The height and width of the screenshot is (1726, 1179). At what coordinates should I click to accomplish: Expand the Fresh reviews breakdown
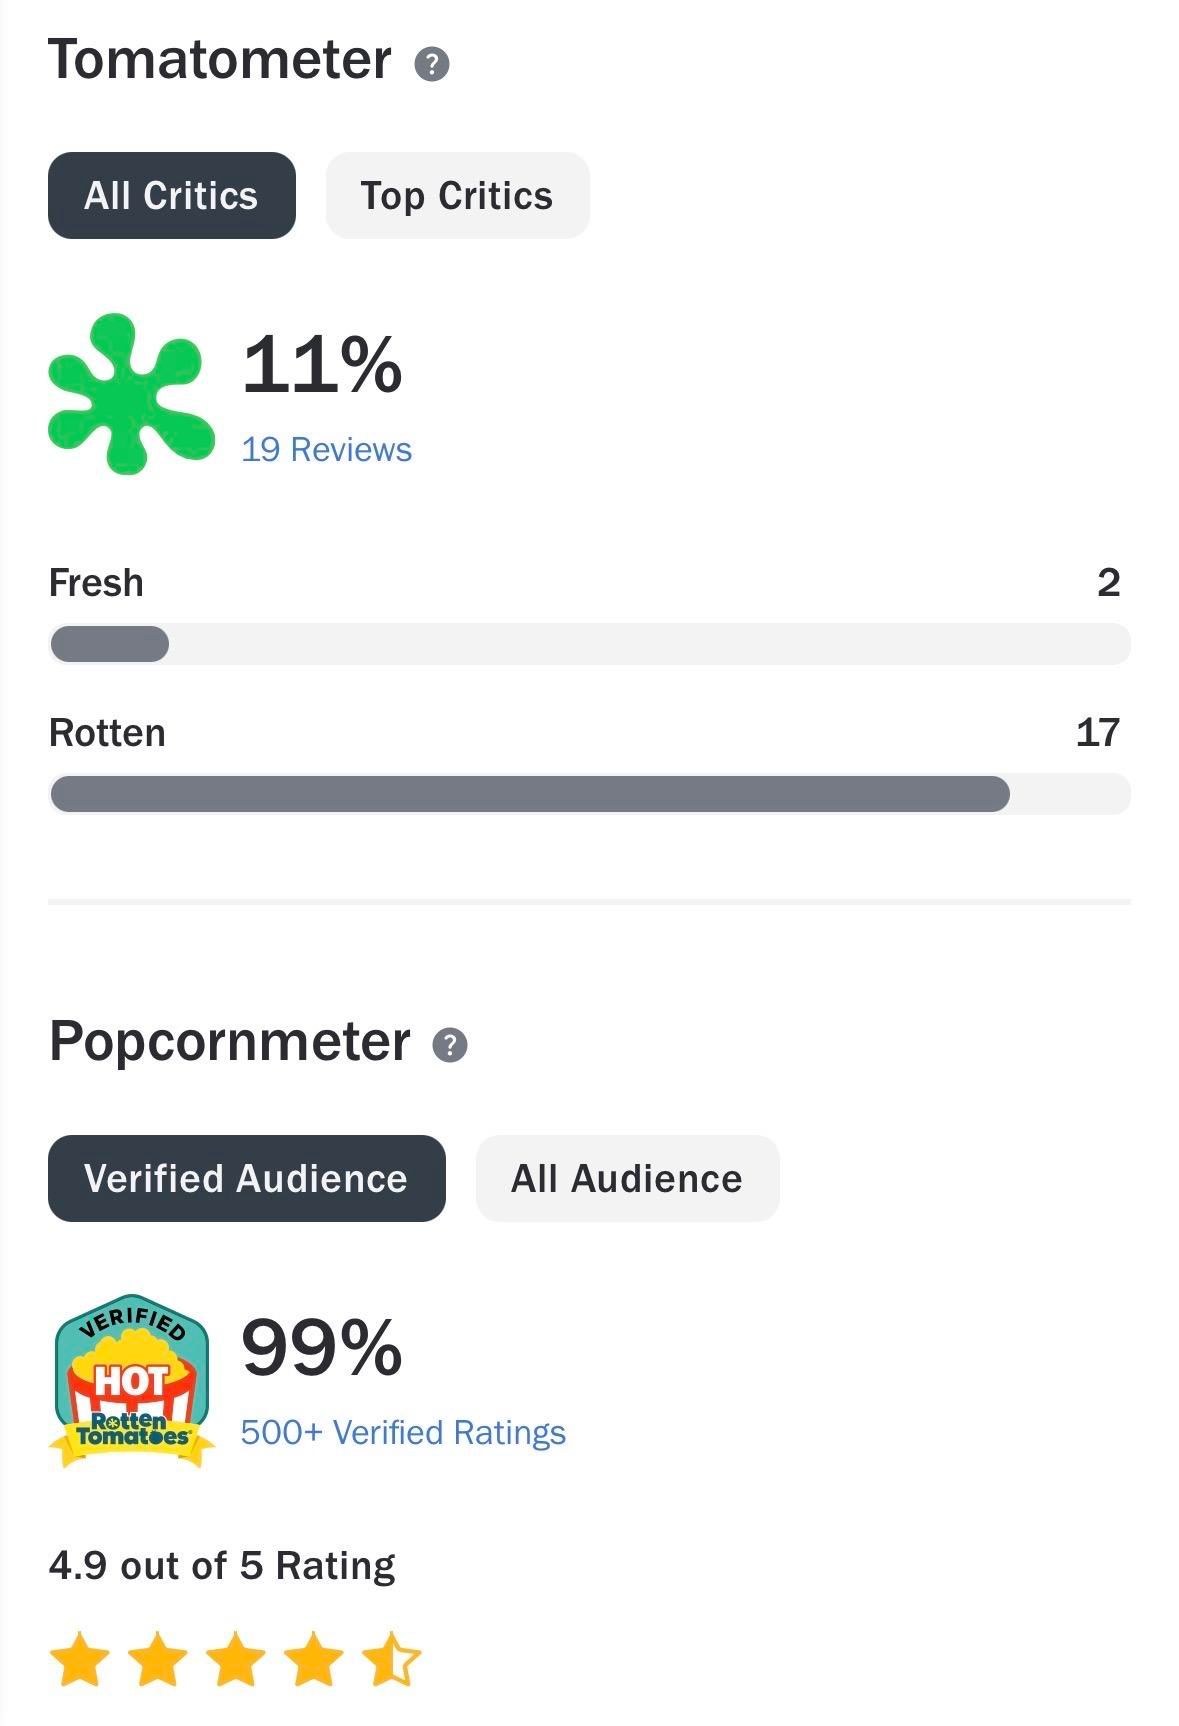click(x=95, y=582)
